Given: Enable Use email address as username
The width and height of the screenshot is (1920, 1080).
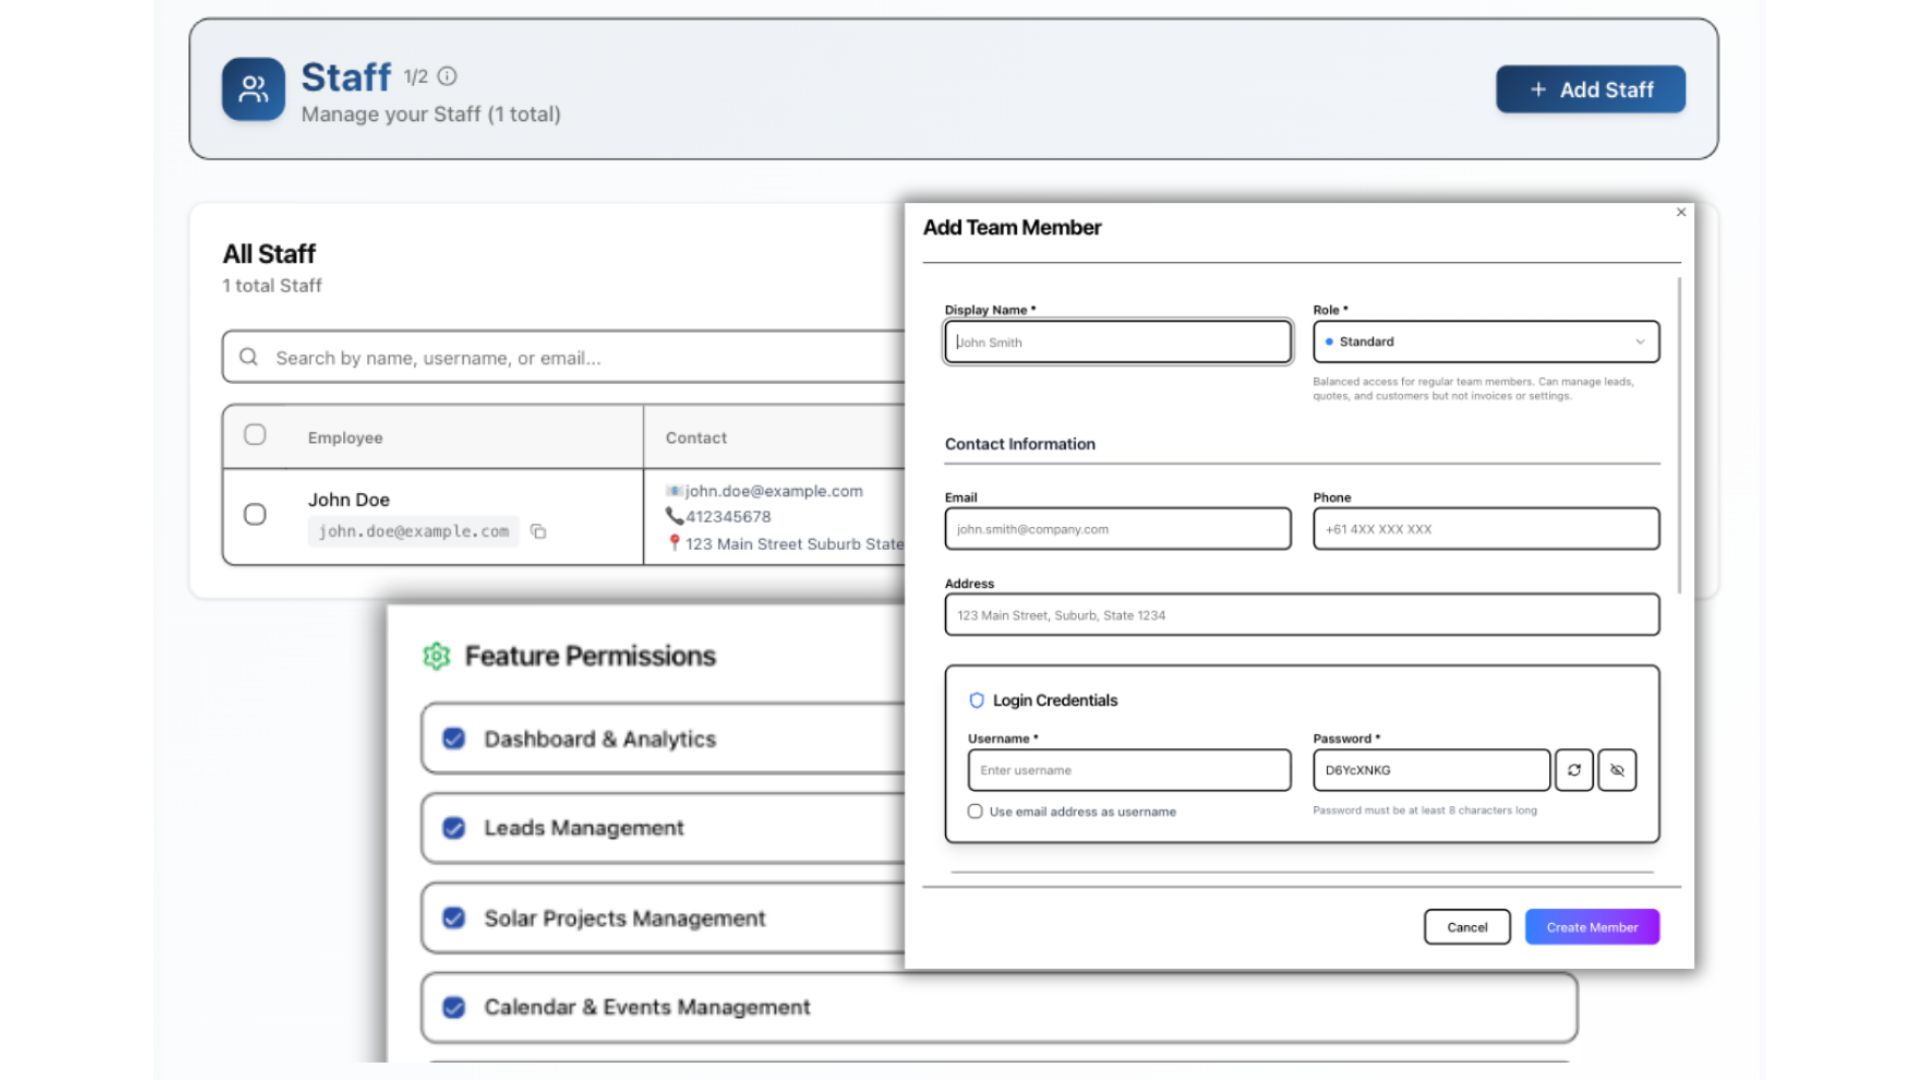Looking at the screenshot, I should (975, 811).
